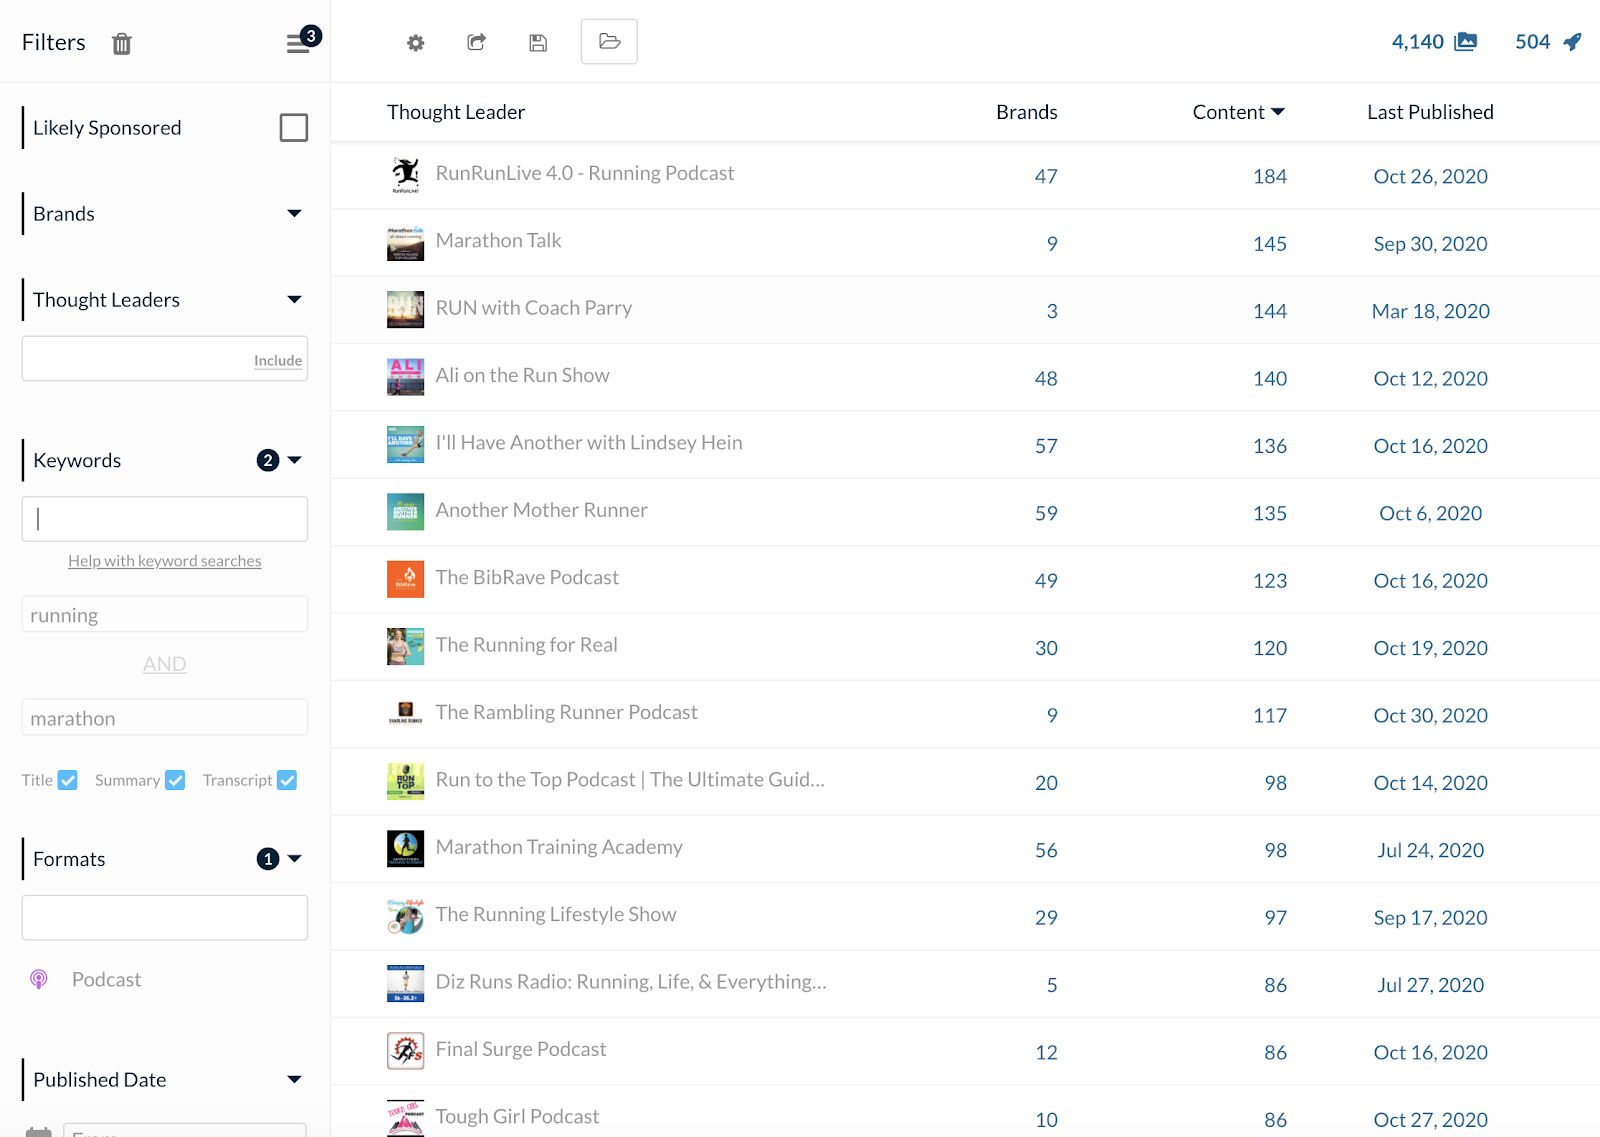Click the rocket icon beside 504

point(1573,41)
